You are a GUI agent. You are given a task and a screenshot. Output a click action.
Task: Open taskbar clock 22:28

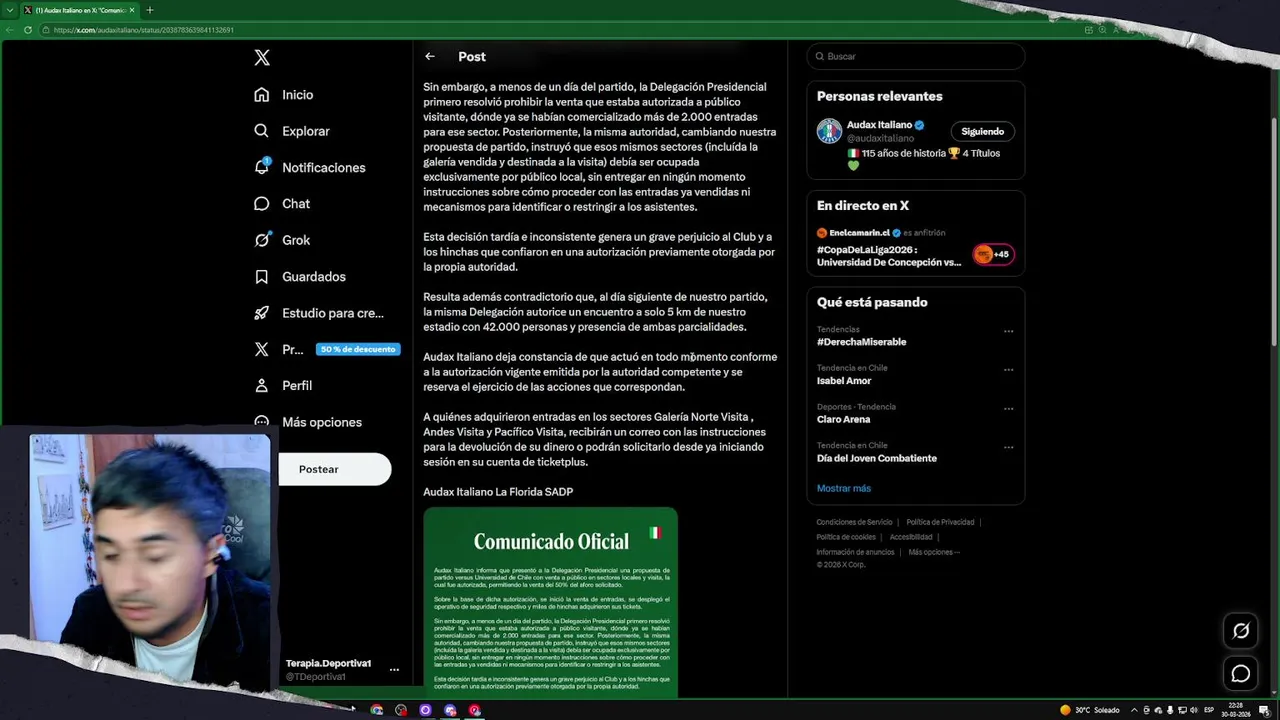click(x=1236, y=710)
